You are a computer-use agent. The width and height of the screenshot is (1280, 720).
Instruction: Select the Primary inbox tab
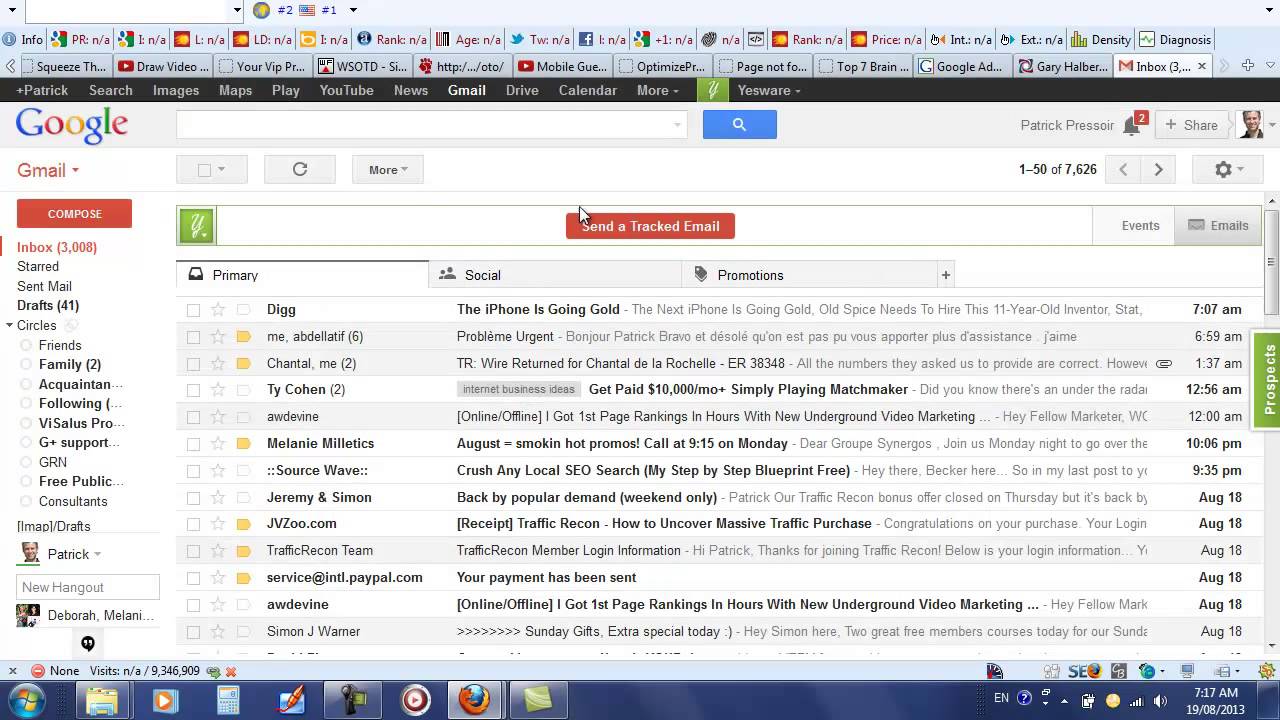point(302,275)
